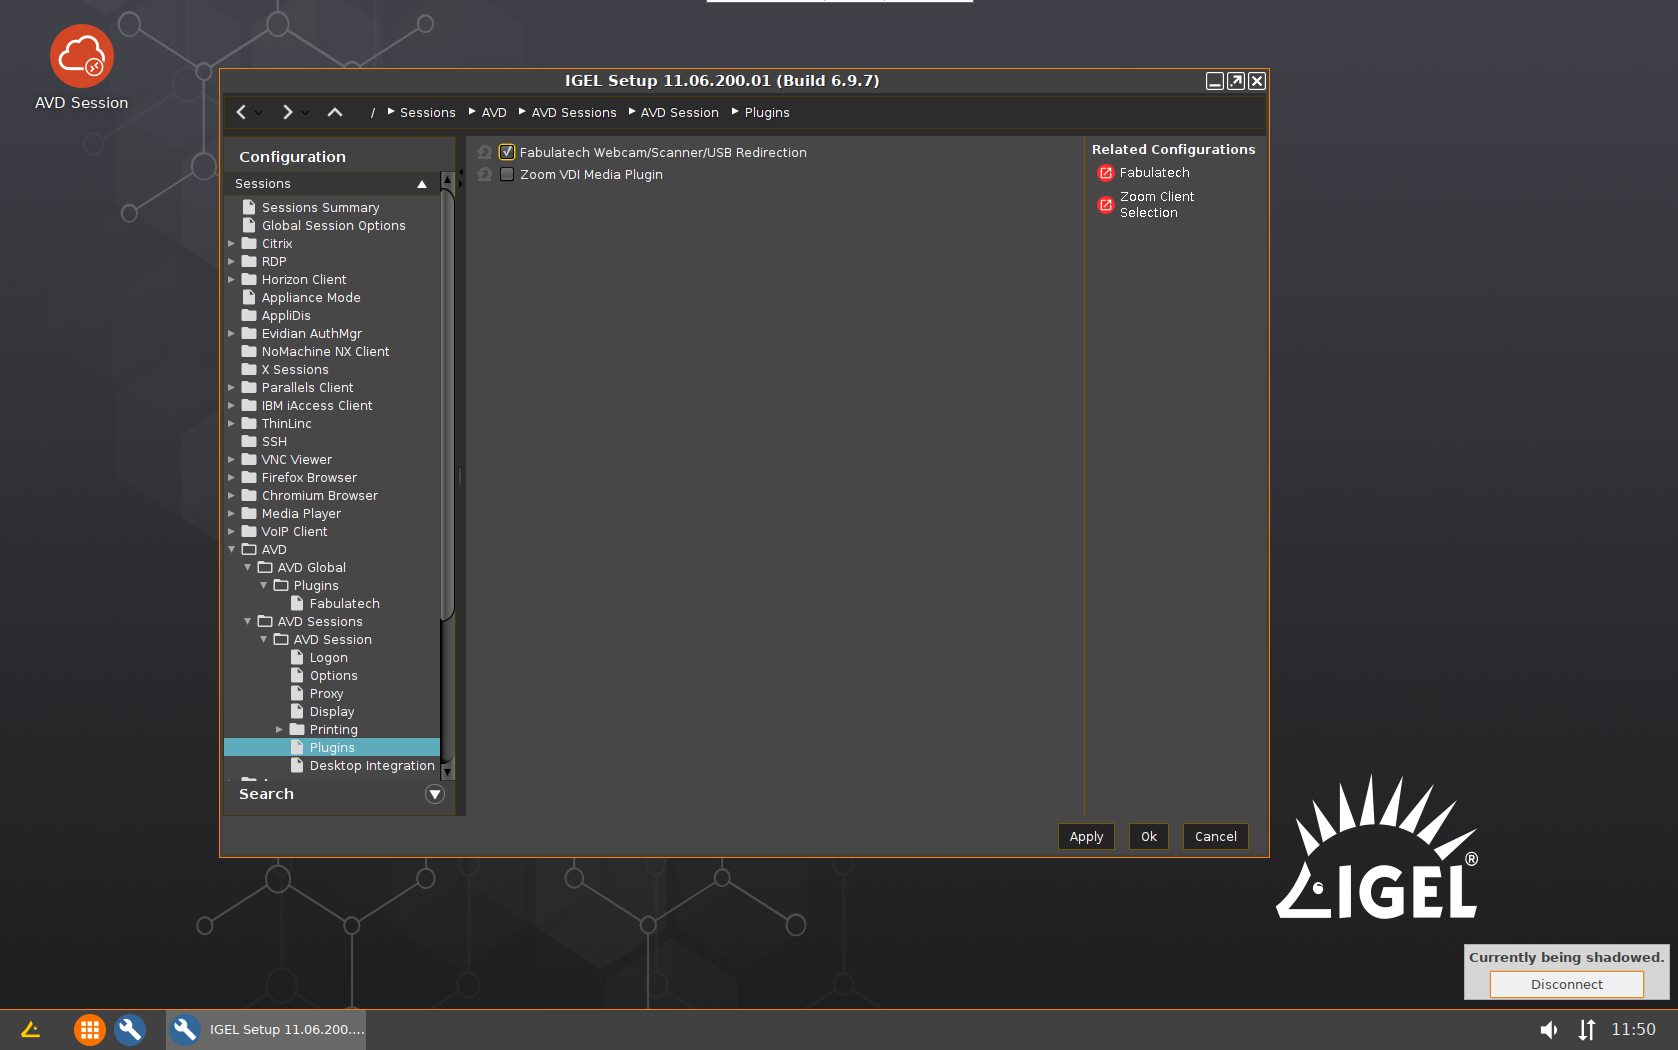The width and height of the screenshot is (1678, 1050).
Task: Click the tree scrollbar down arrow
Action: pyautogui.click(x=447, y=772)
